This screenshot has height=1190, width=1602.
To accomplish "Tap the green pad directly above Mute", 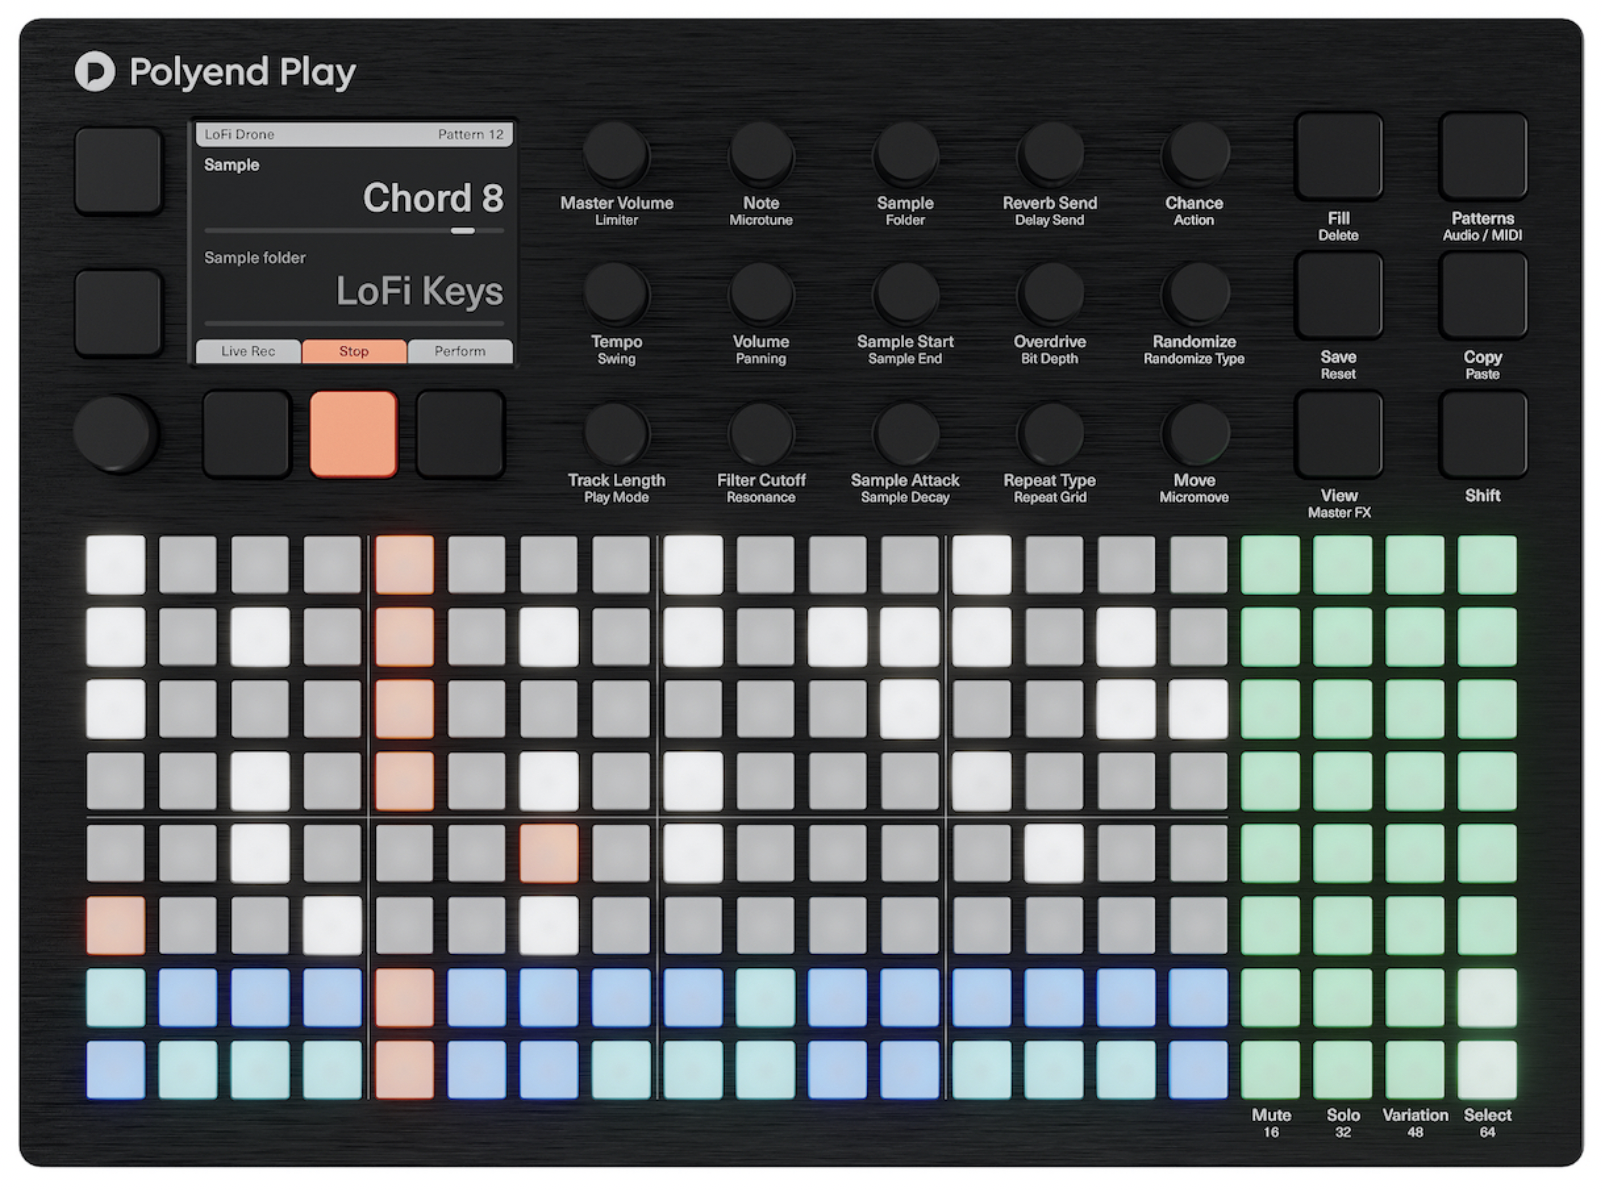I will click(1271, 1070).
